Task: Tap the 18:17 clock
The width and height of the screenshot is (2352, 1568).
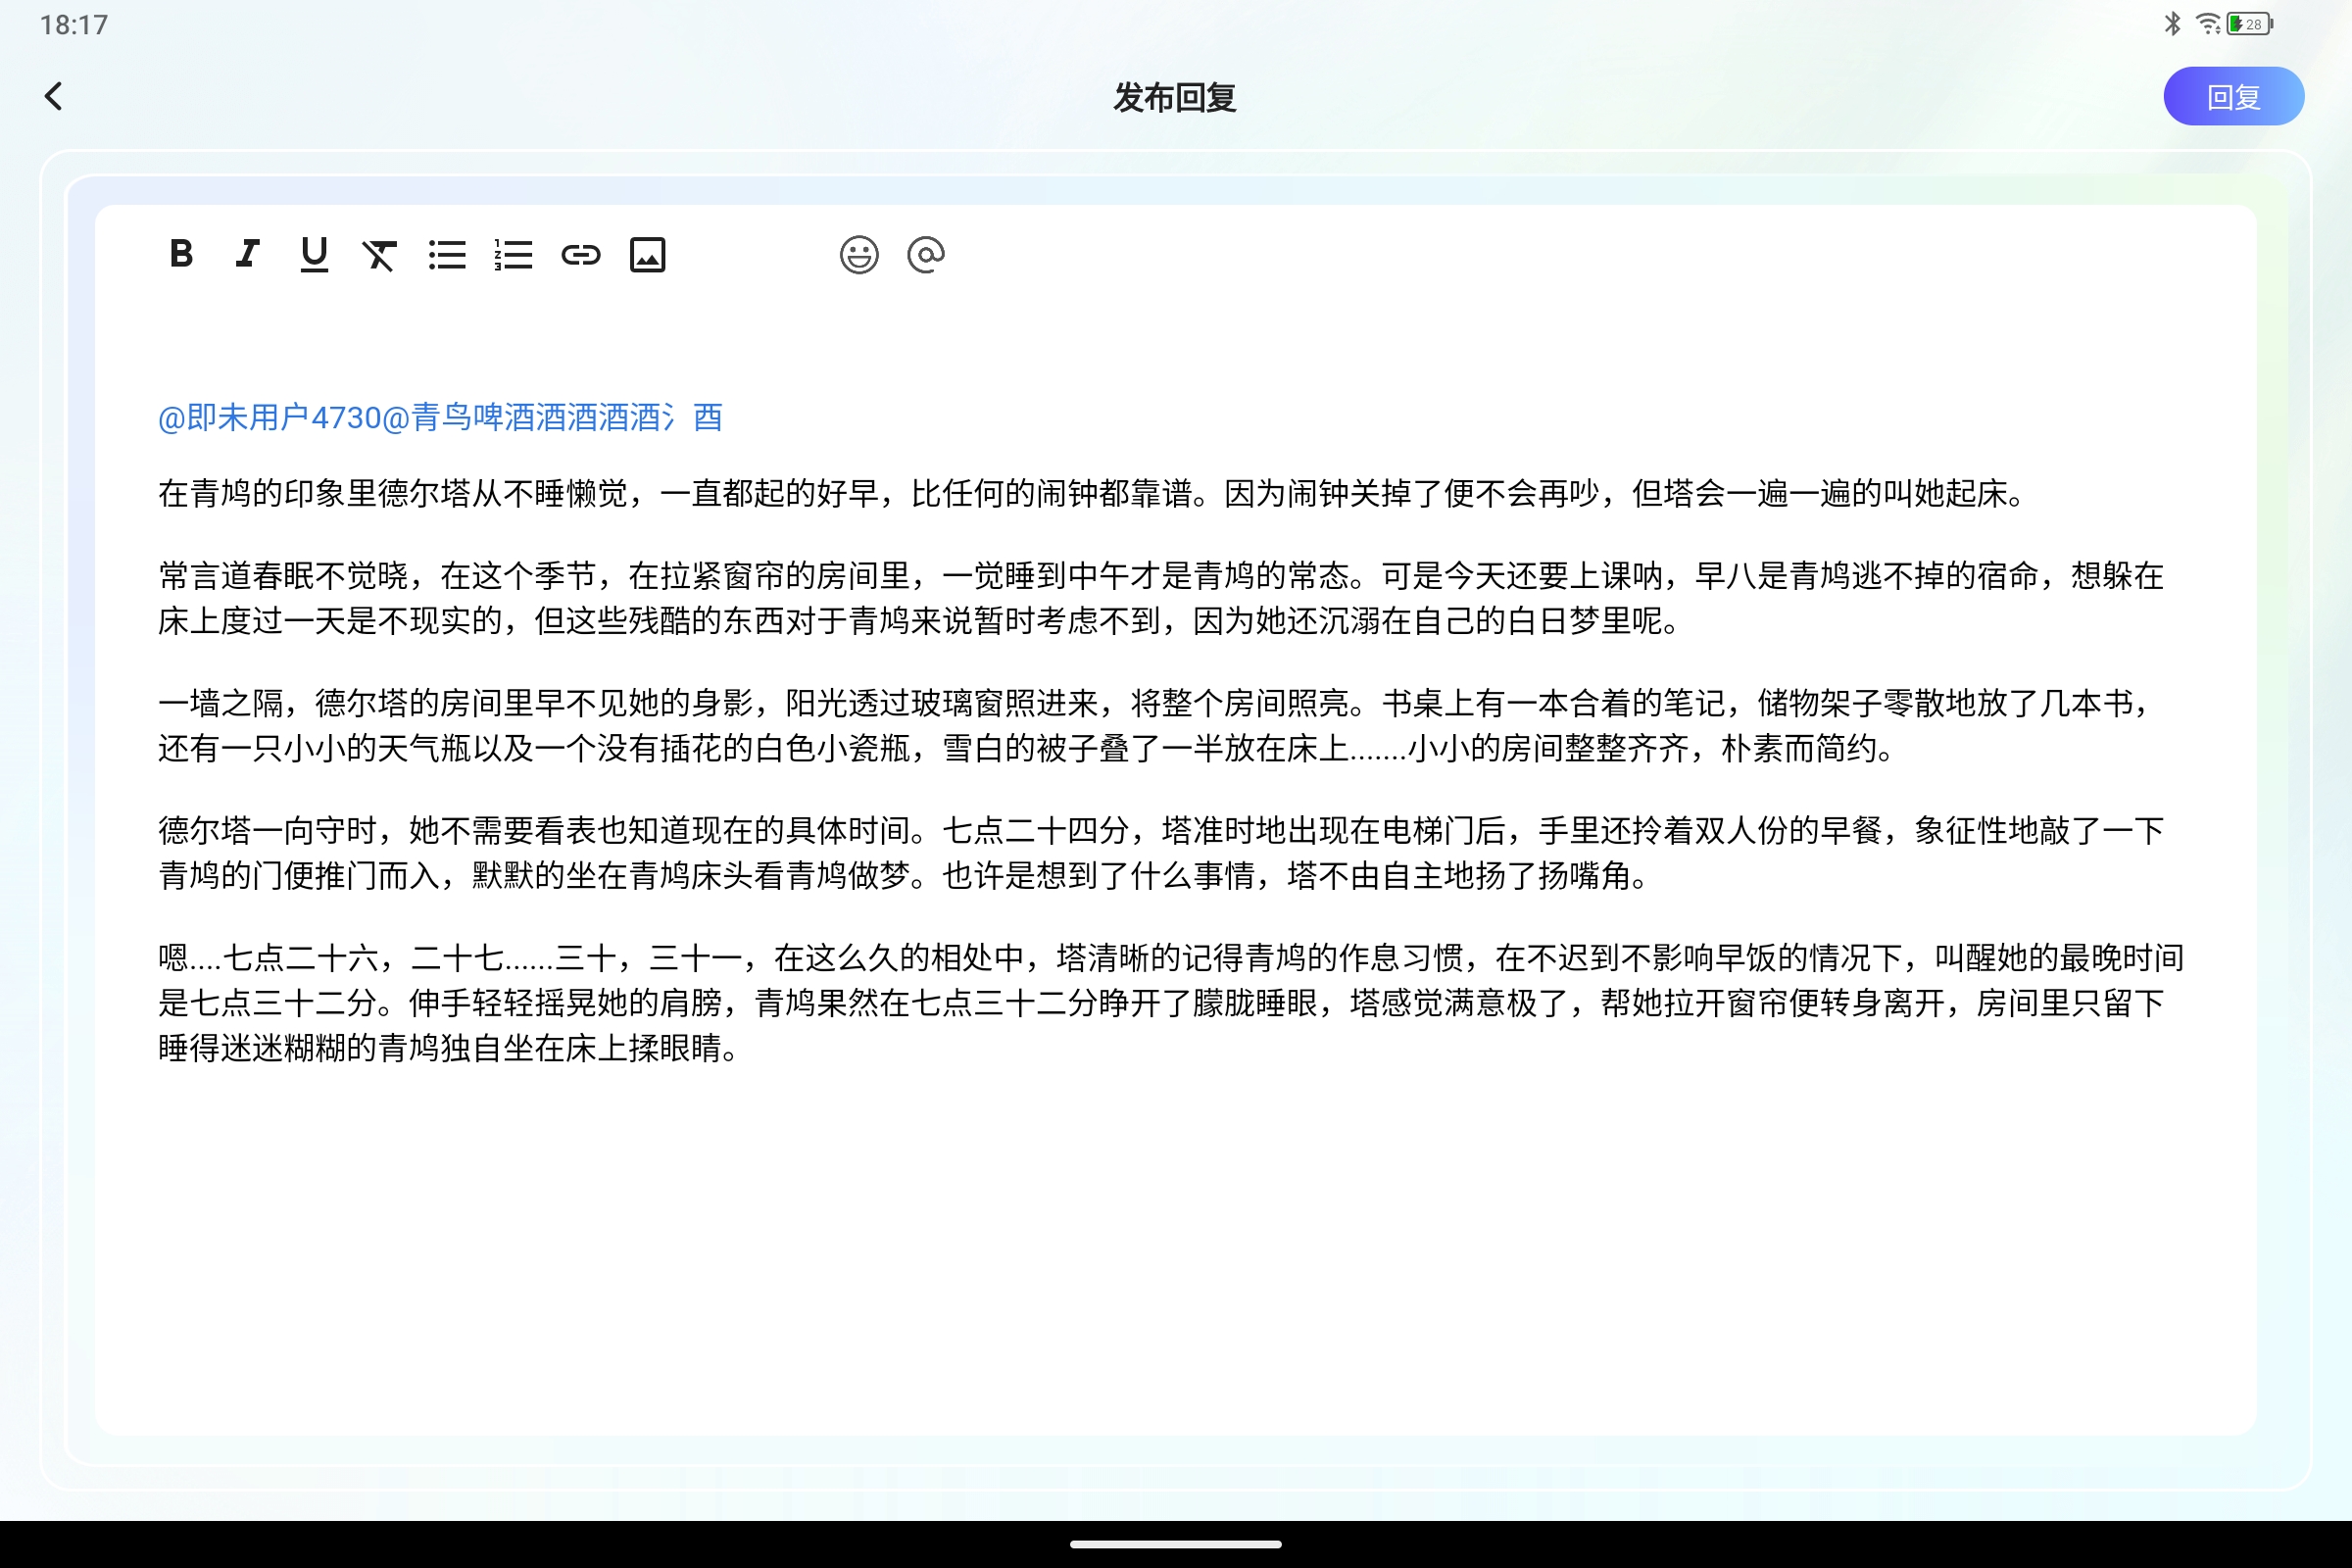Action: 73,25
